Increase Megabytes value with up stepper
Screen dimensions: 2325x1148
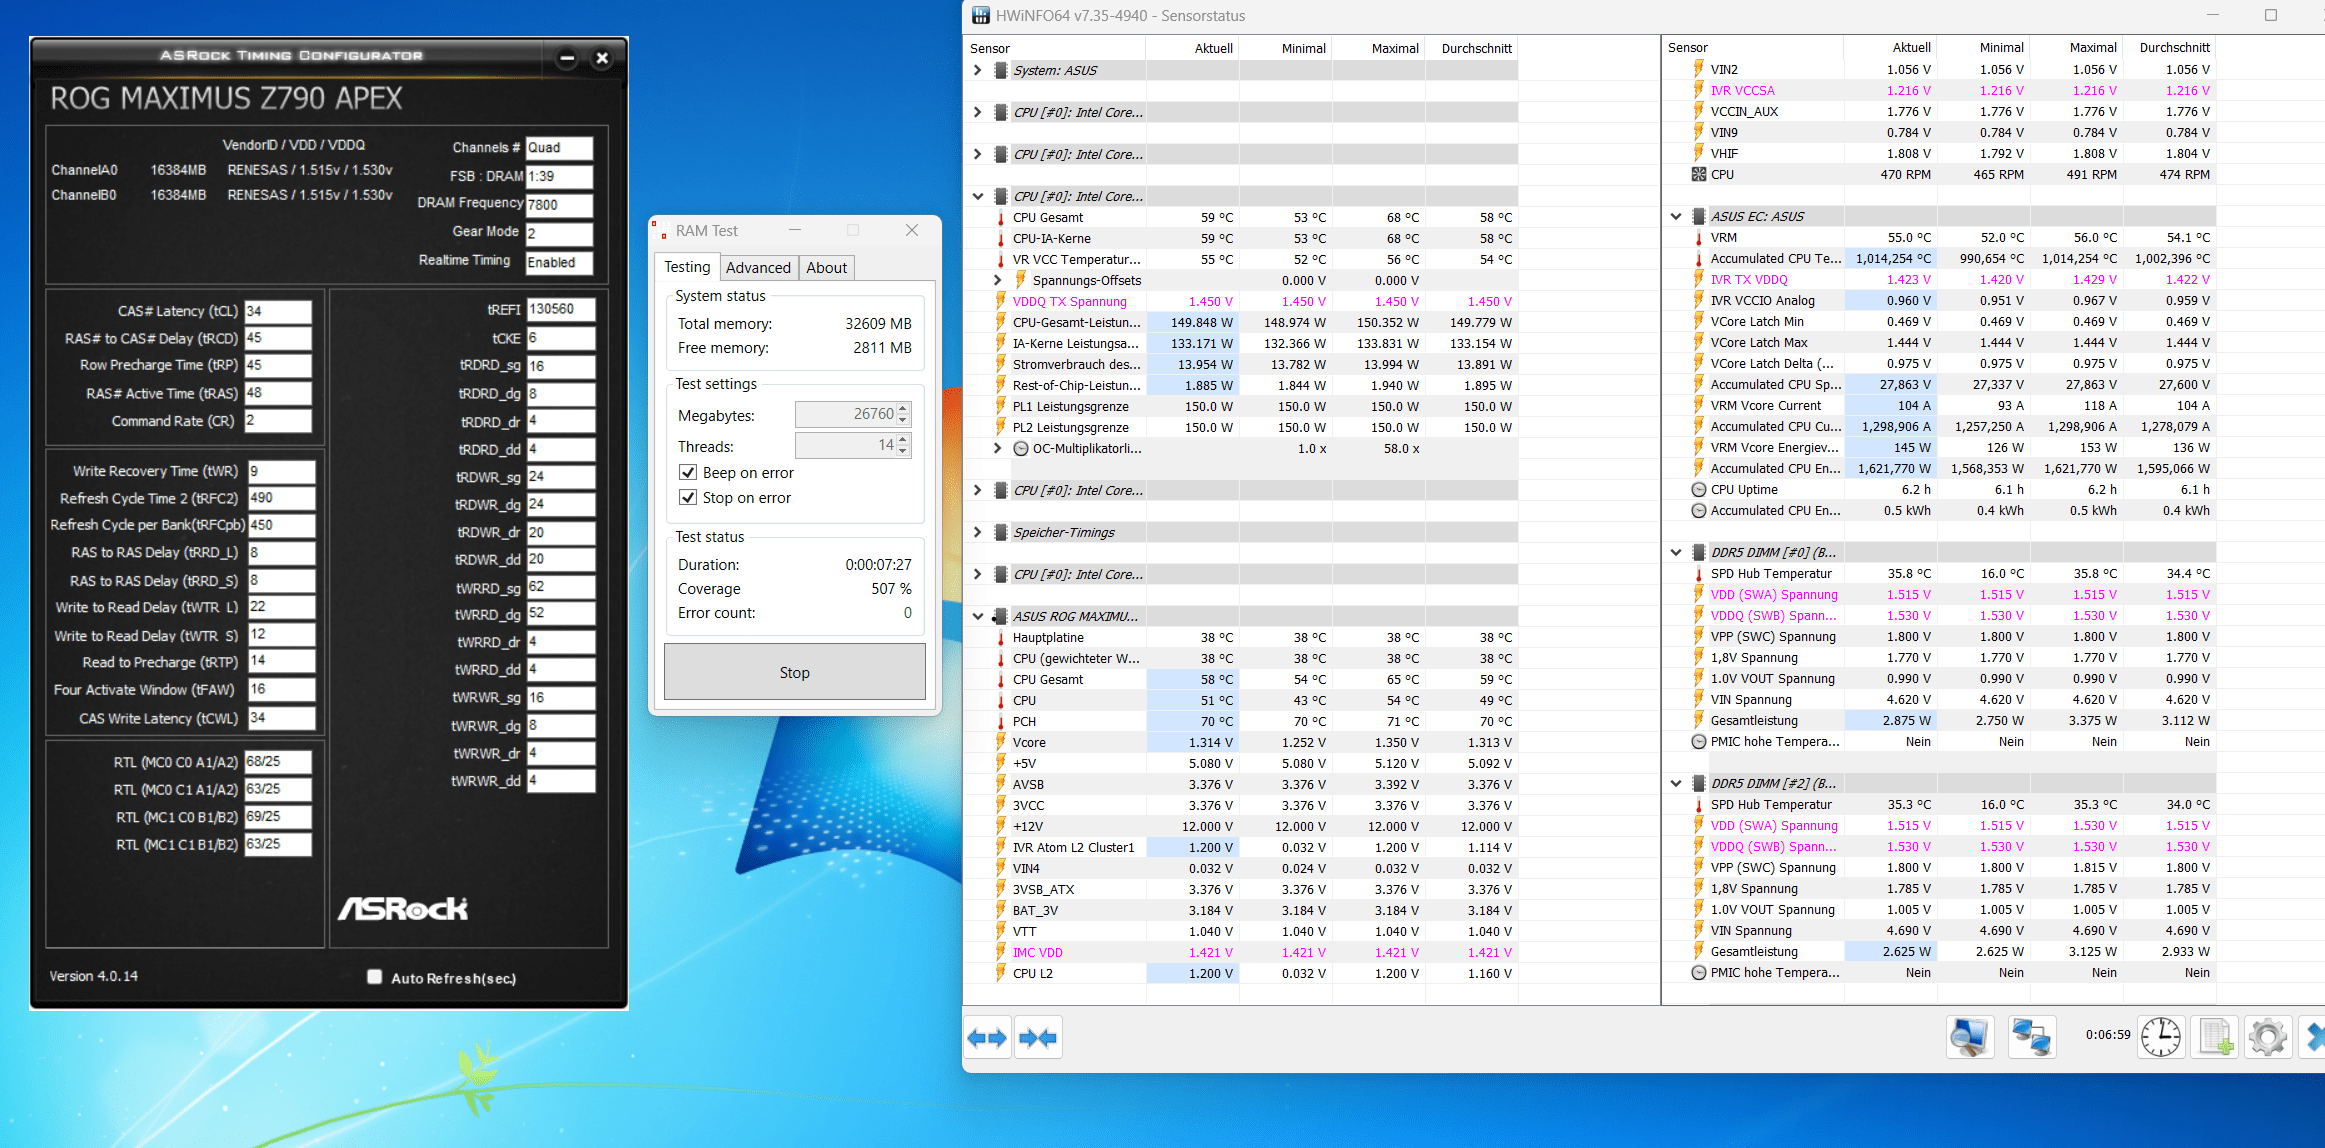[x=903, y=408]
